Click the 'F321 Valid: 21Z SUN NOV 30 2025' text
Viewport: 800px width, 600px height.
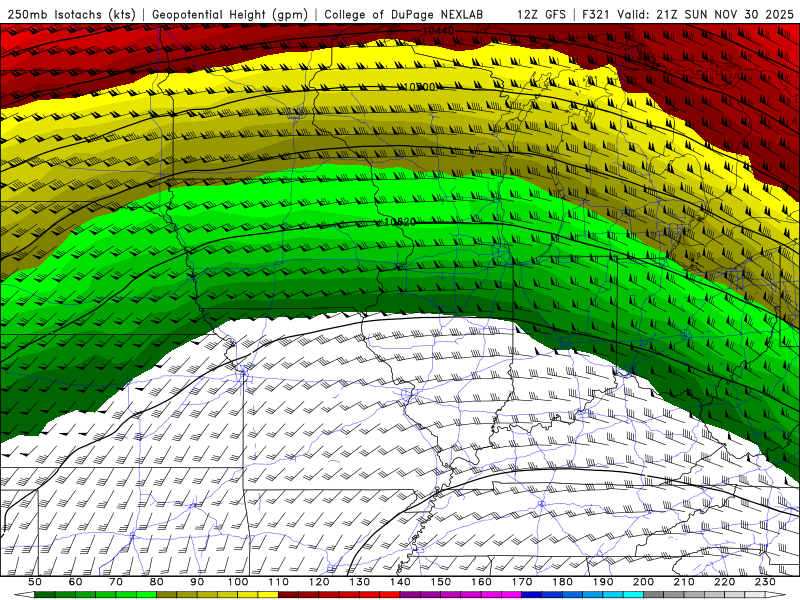[x=688, y=14]
